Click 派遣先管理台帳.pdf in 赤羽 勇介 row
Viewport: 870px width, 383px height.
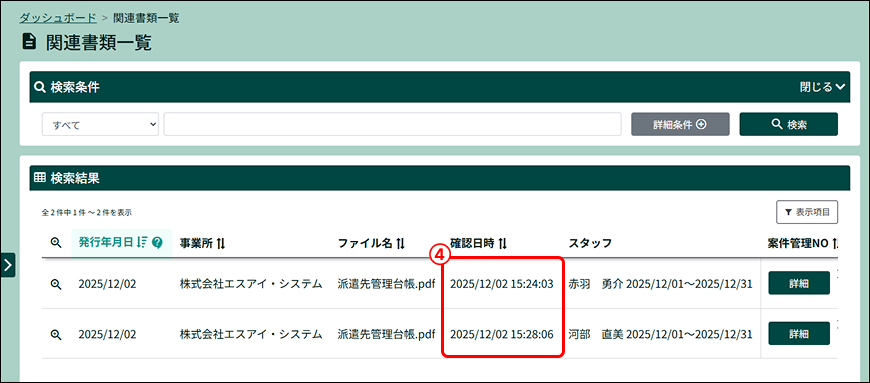(387, 284)
